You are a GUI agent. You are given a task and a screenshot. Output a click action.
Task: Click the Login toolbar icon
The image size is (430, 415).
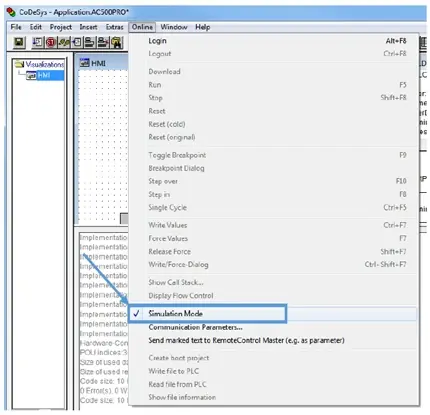(x=90, y=42)
